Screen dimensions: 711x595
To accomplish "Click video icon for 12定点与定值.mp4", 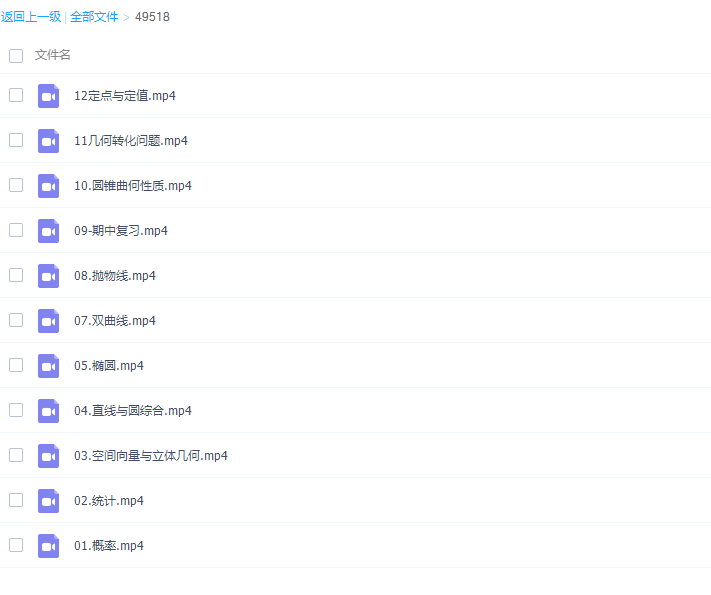I will pos(49,96).
